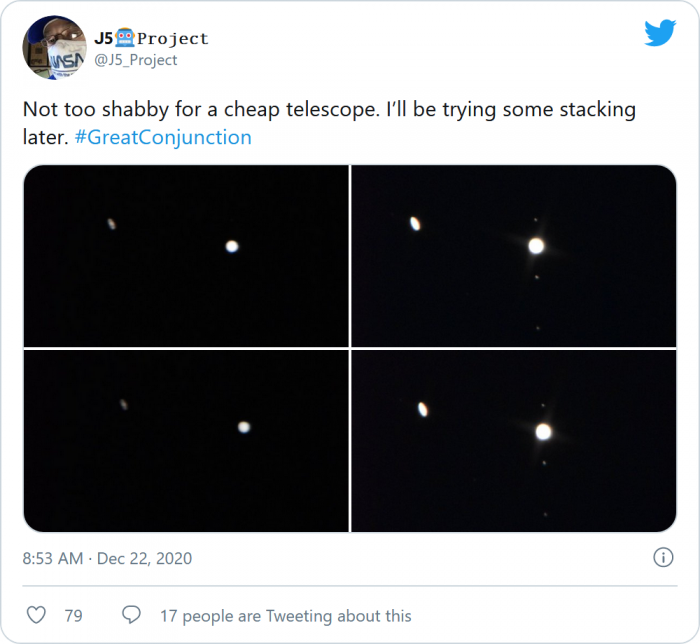Screen dimensions: 700x644
Task: Click Saturn in the bottom-right photo
Action: tap(423, 408)
